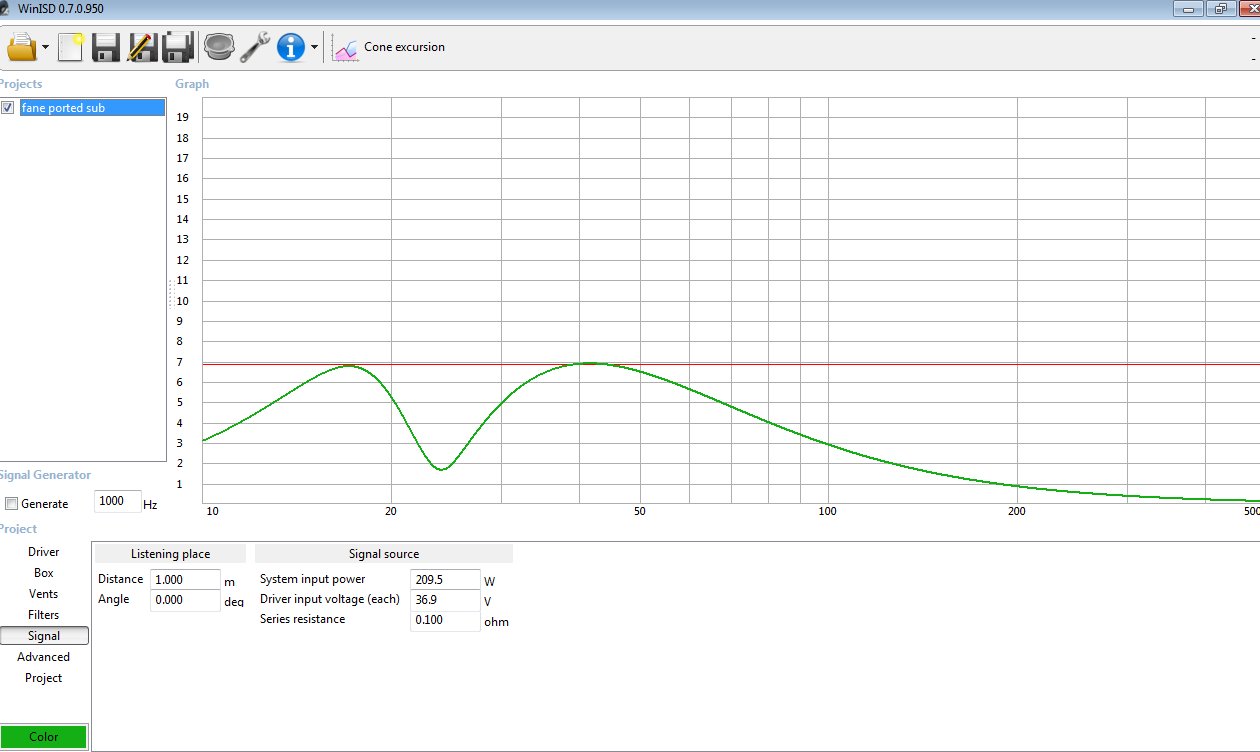Image resolution: width=1260 pixels, height=752 pixels.
Task: Expand the open project dropdown arrow
Action: coord(46,47)
